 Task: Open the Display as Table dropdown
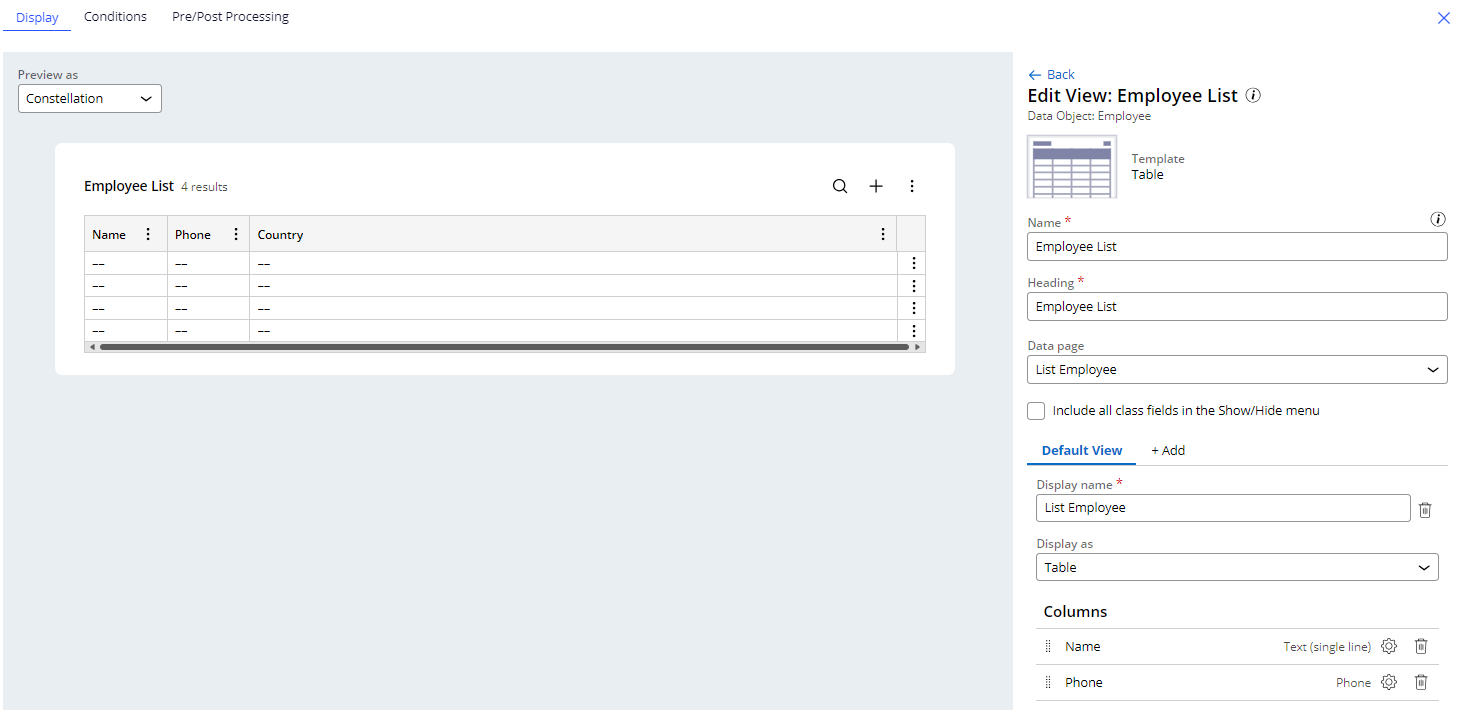click(x=1236, y=567)
